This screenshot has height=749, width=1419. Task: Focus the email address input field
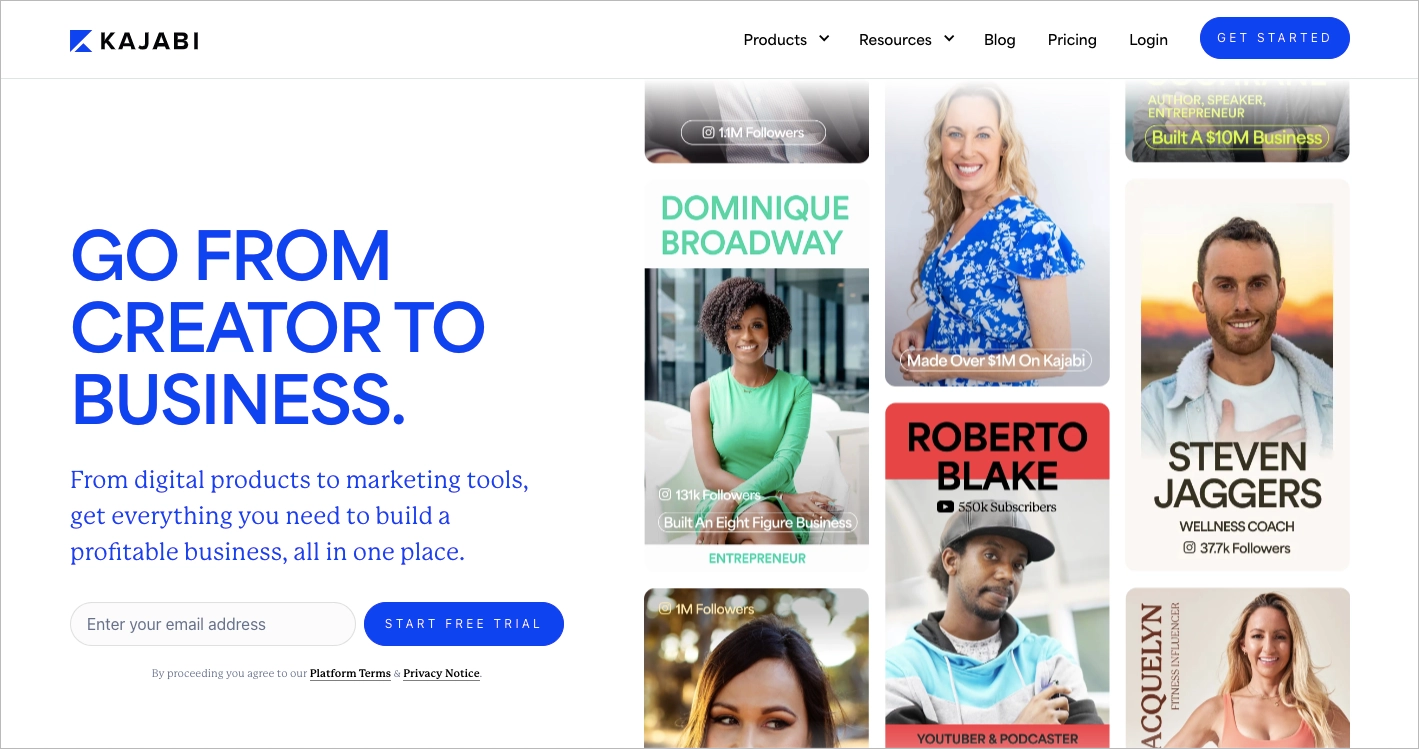212,624
